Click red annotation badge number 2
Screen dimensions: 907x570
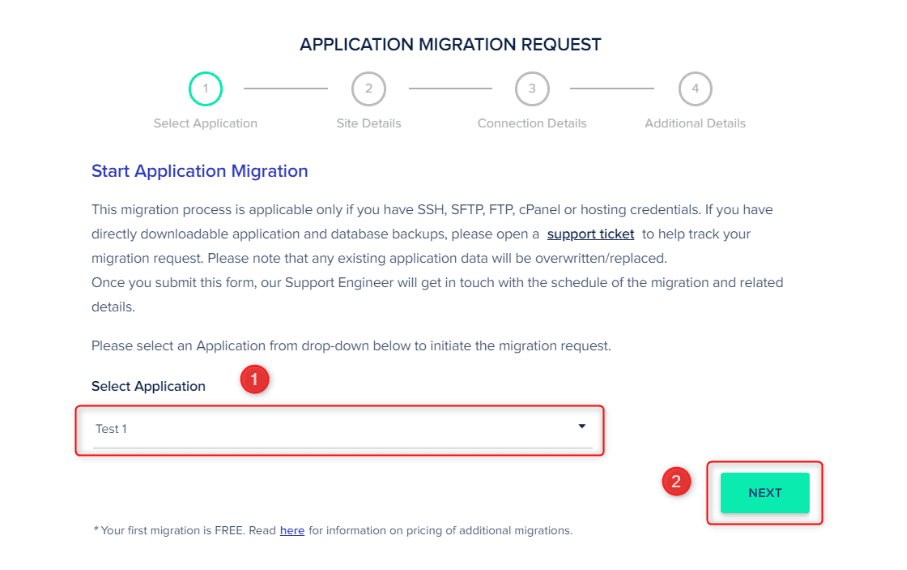click(x=676, y=481)
